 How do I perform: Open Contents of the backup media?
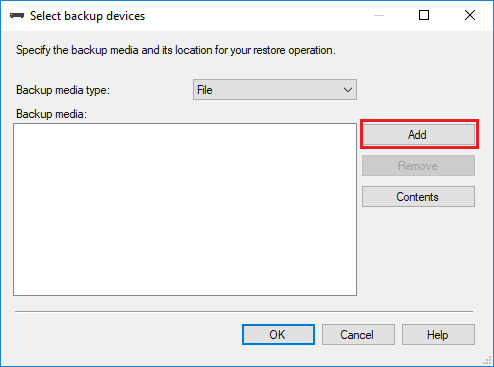pos(418,197)
